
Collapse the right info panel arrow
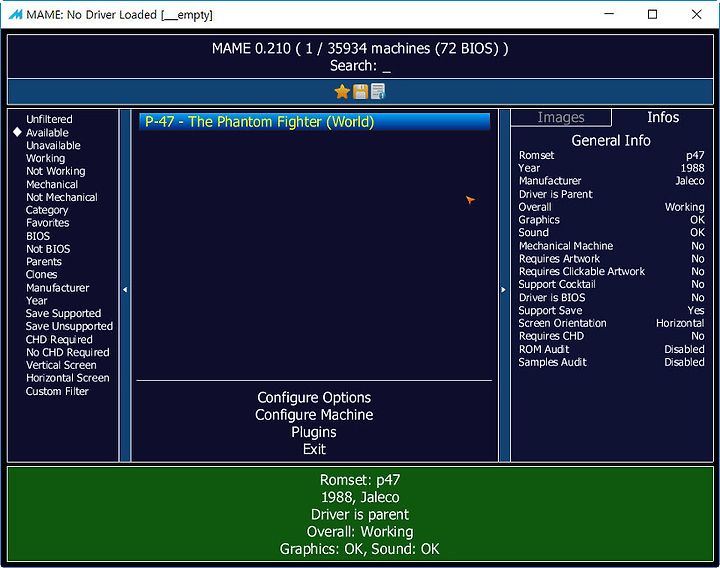(504, 290)
